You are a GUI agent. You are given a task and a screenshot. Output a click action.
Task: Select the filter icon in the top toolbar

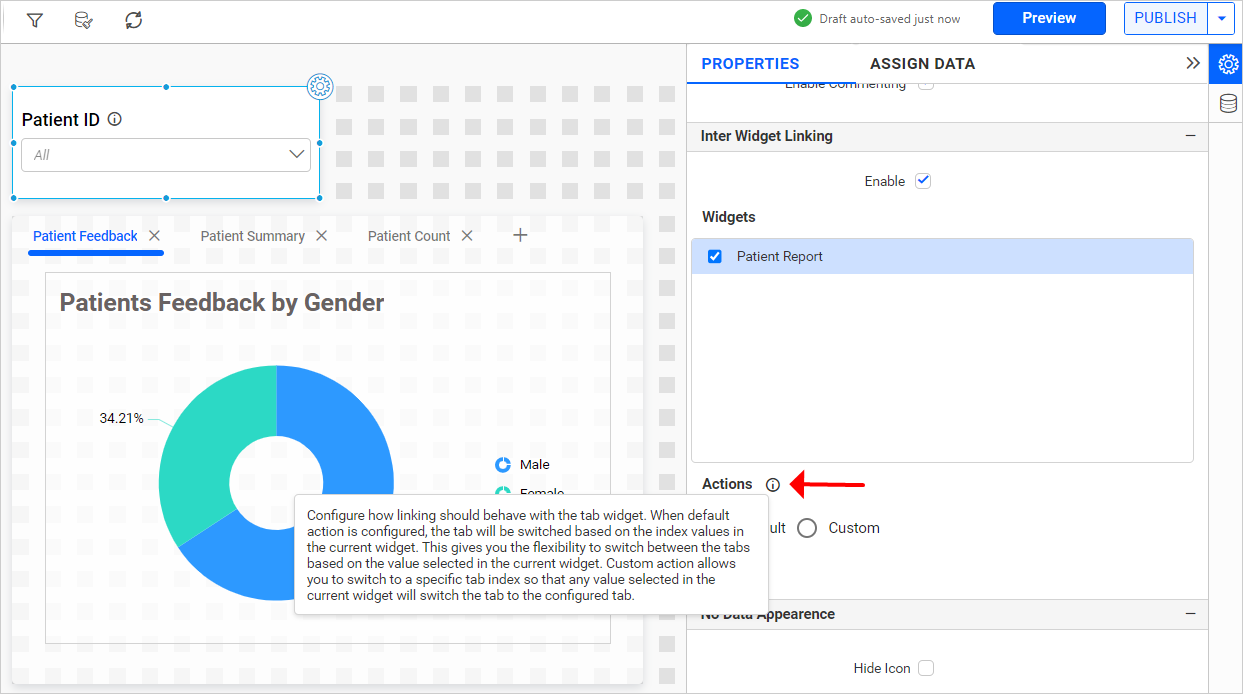[35, 18]
